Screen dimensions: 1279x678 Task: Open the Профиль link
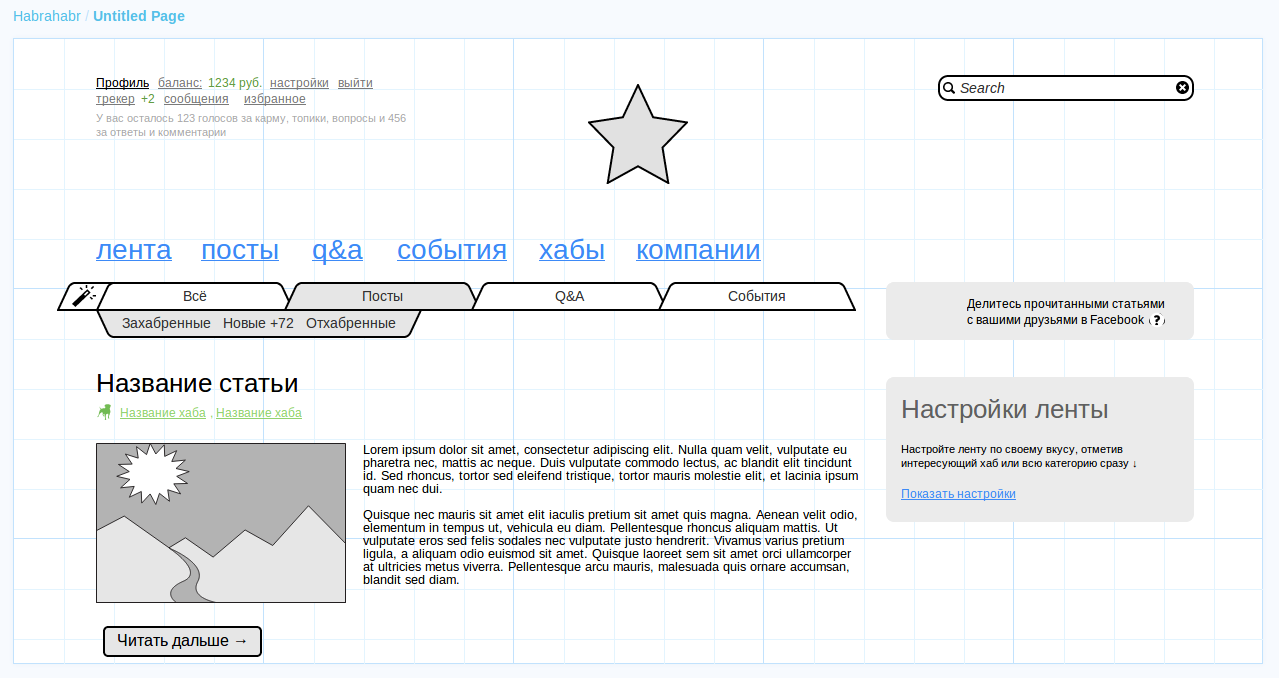(x=121, y=83)
